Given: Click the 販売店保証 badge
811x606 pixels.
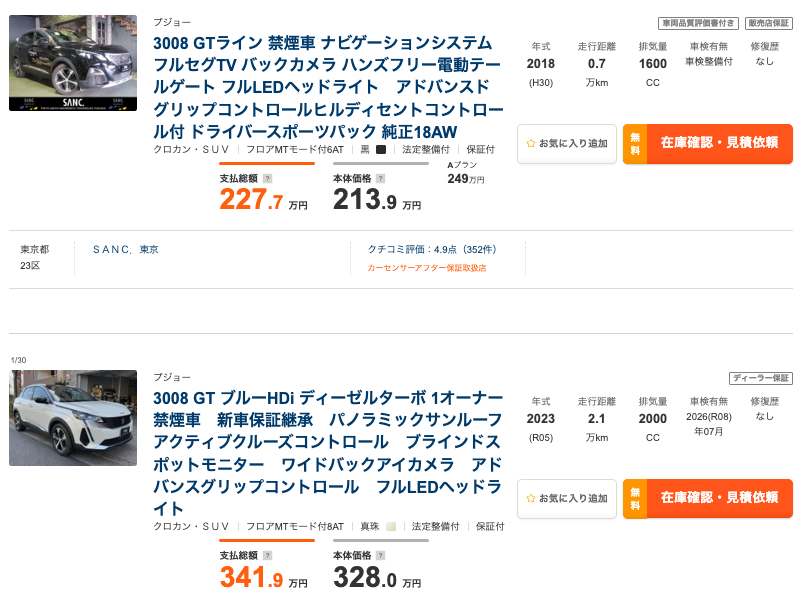Looking at the screenshot, I should (769, 23).
